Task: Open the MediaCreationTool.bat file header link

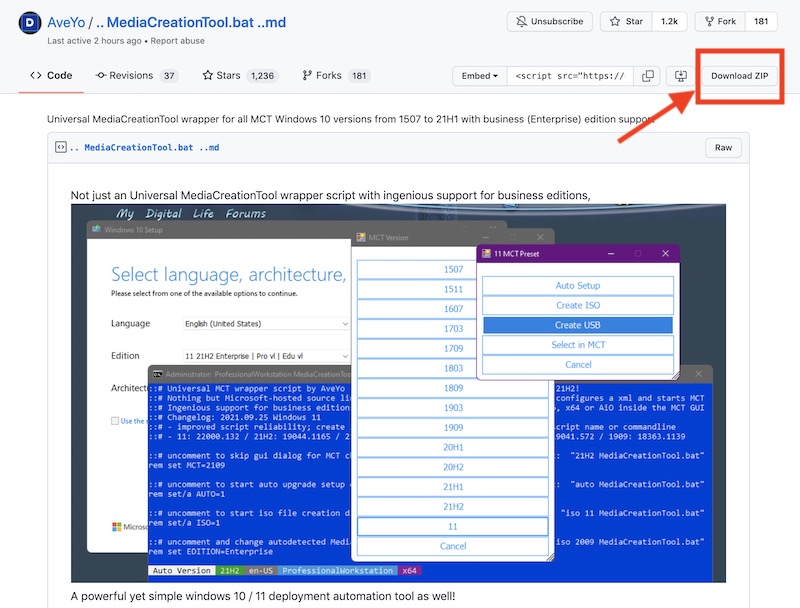Action: (x=144, y=147)
